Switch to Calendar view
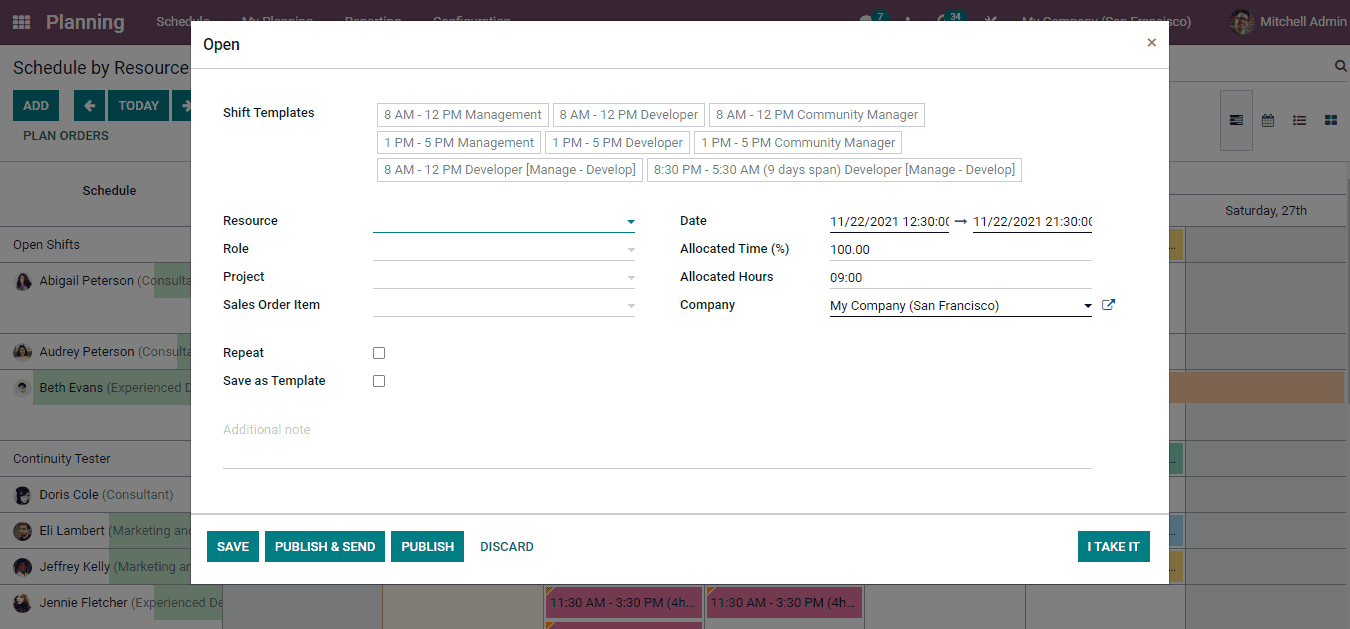This screenshot has width=1350, height=629. click(1268, 120)
